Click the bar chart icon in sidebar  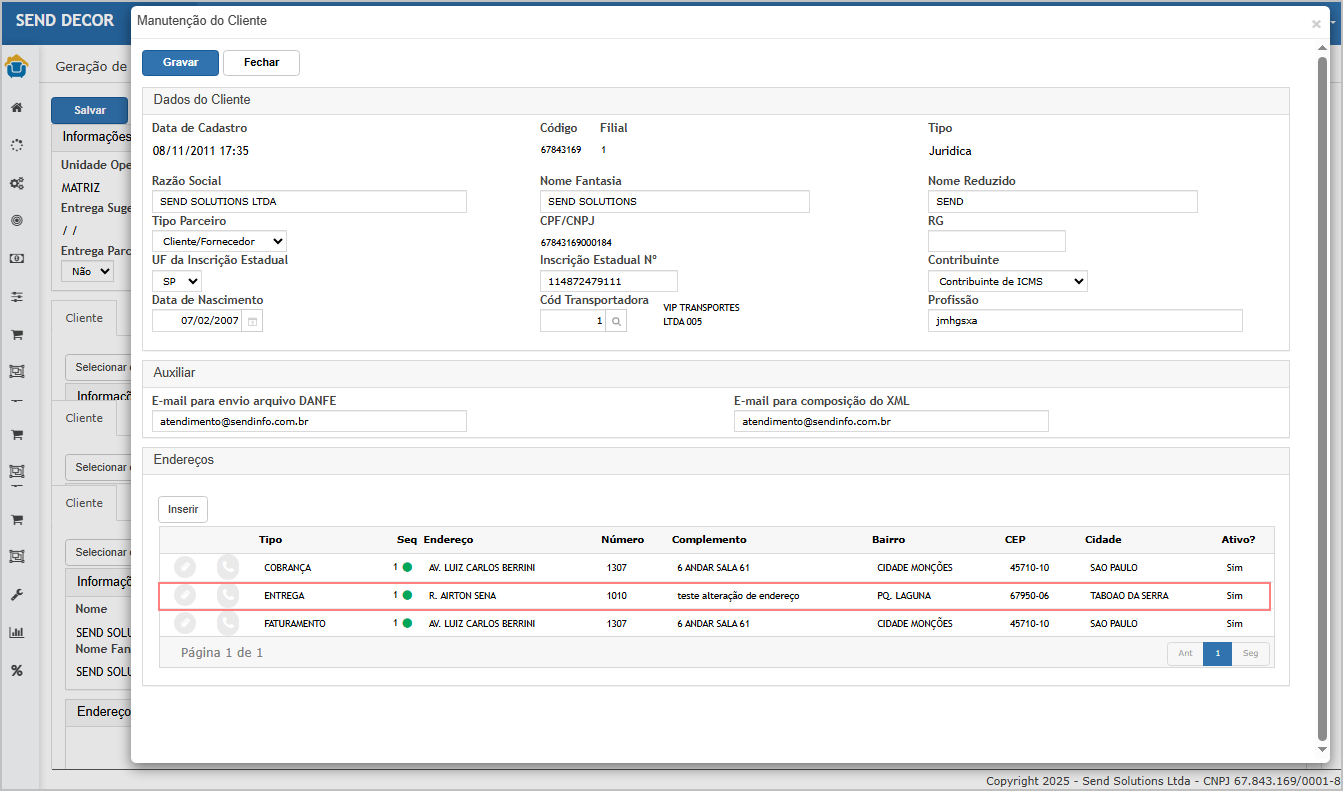pyautogui.click(x=17, y=632)
